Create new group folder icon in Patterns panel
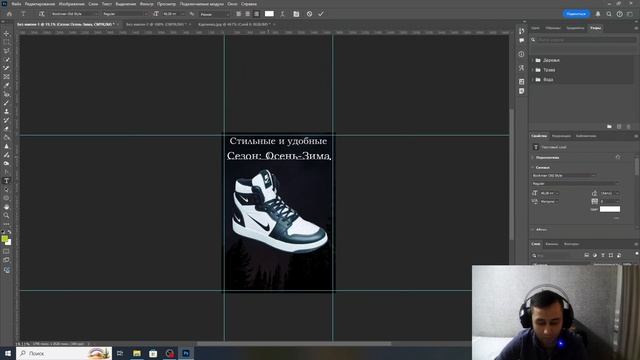Screen dimensions: 640x360 [609, 127]
